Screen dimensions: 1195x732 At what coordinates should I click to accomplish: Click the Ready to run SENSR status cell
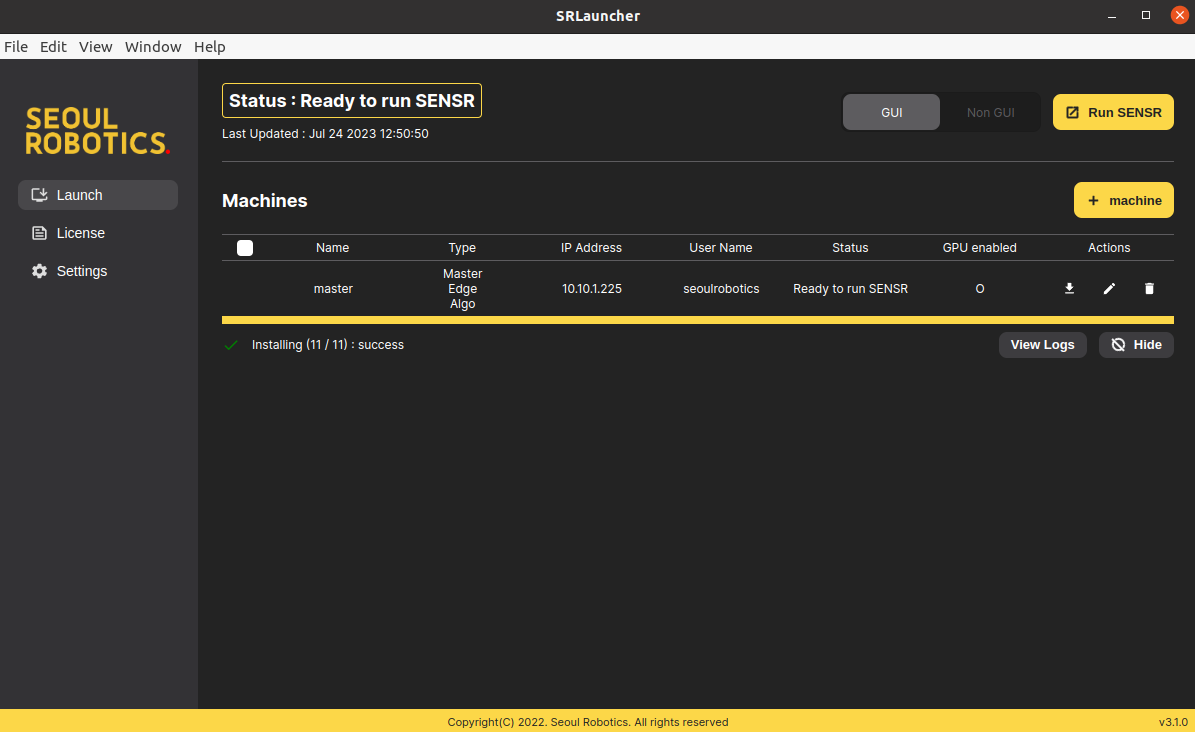851,289
